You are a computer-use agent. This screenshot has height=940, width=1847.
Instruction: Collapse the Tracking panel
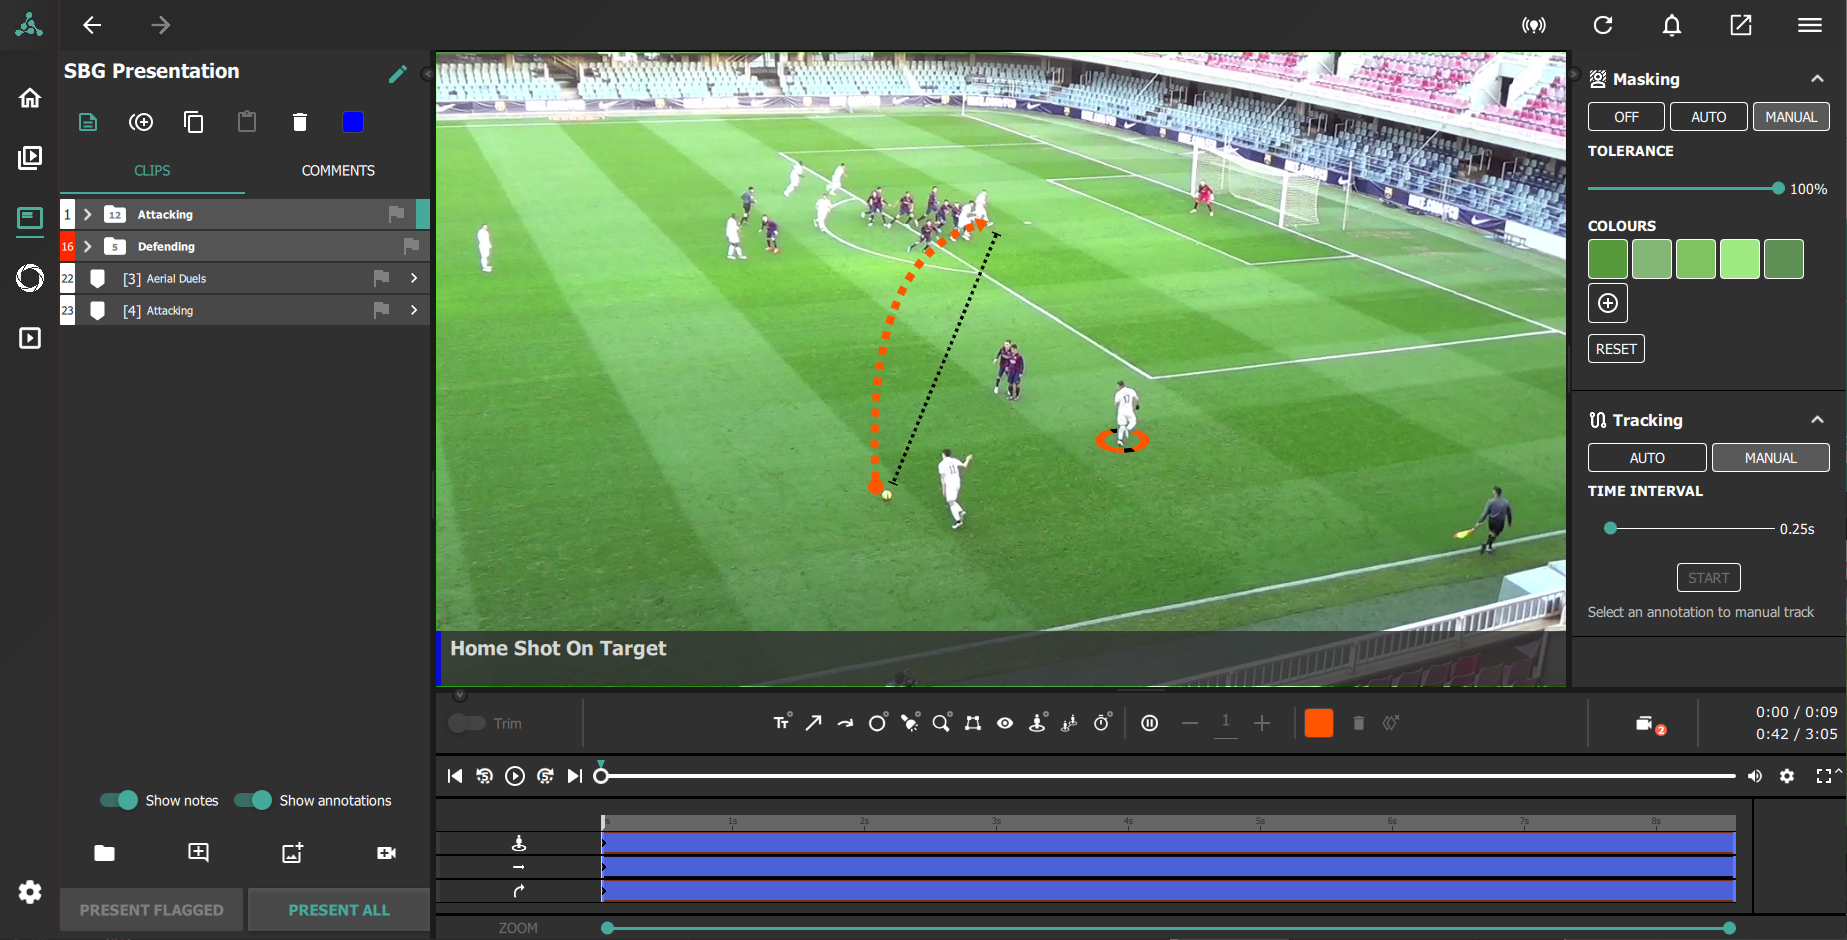point(1817,420)
